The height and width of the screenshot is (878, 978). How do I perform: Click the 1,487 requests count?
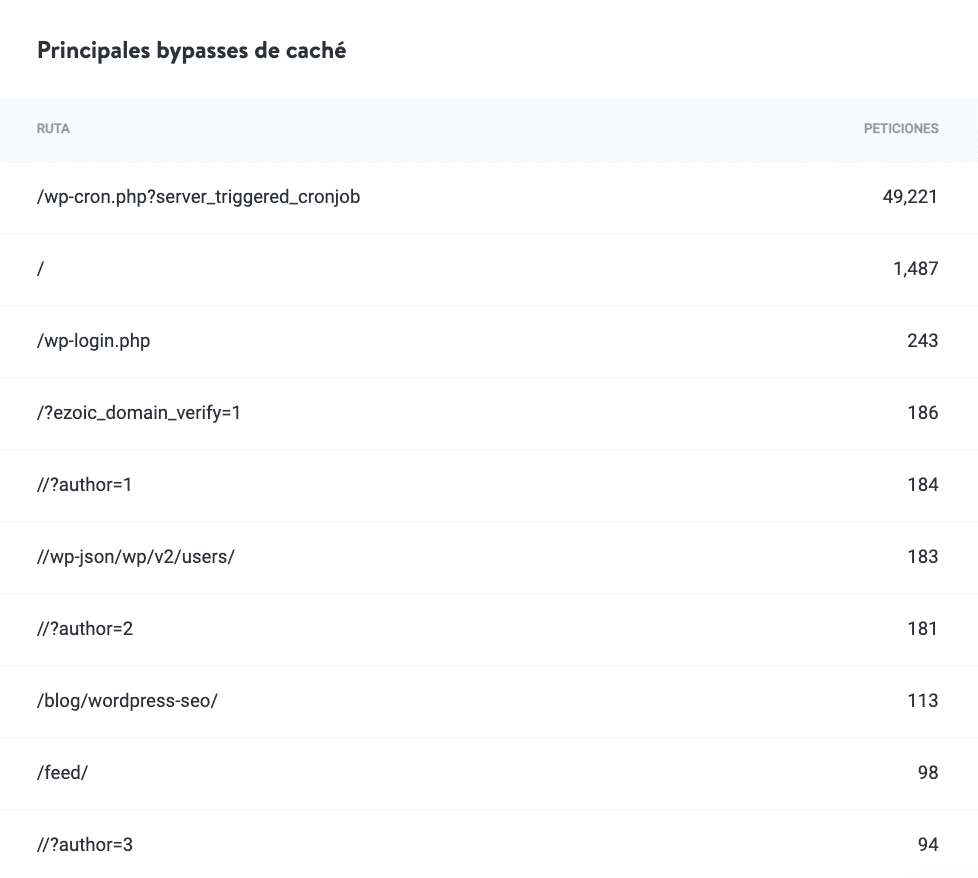915,269
